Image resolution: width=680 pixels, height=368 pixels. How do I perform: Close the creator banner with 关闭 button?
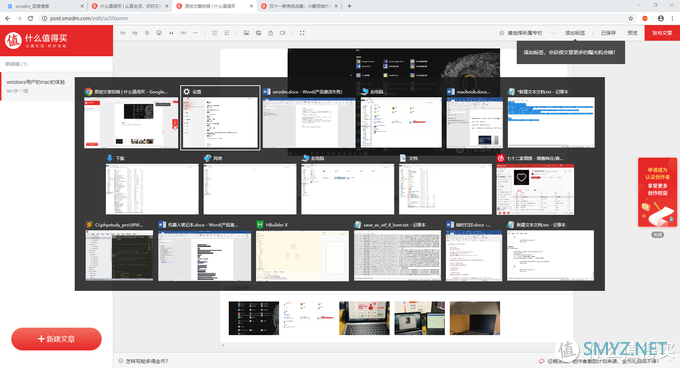657,234
